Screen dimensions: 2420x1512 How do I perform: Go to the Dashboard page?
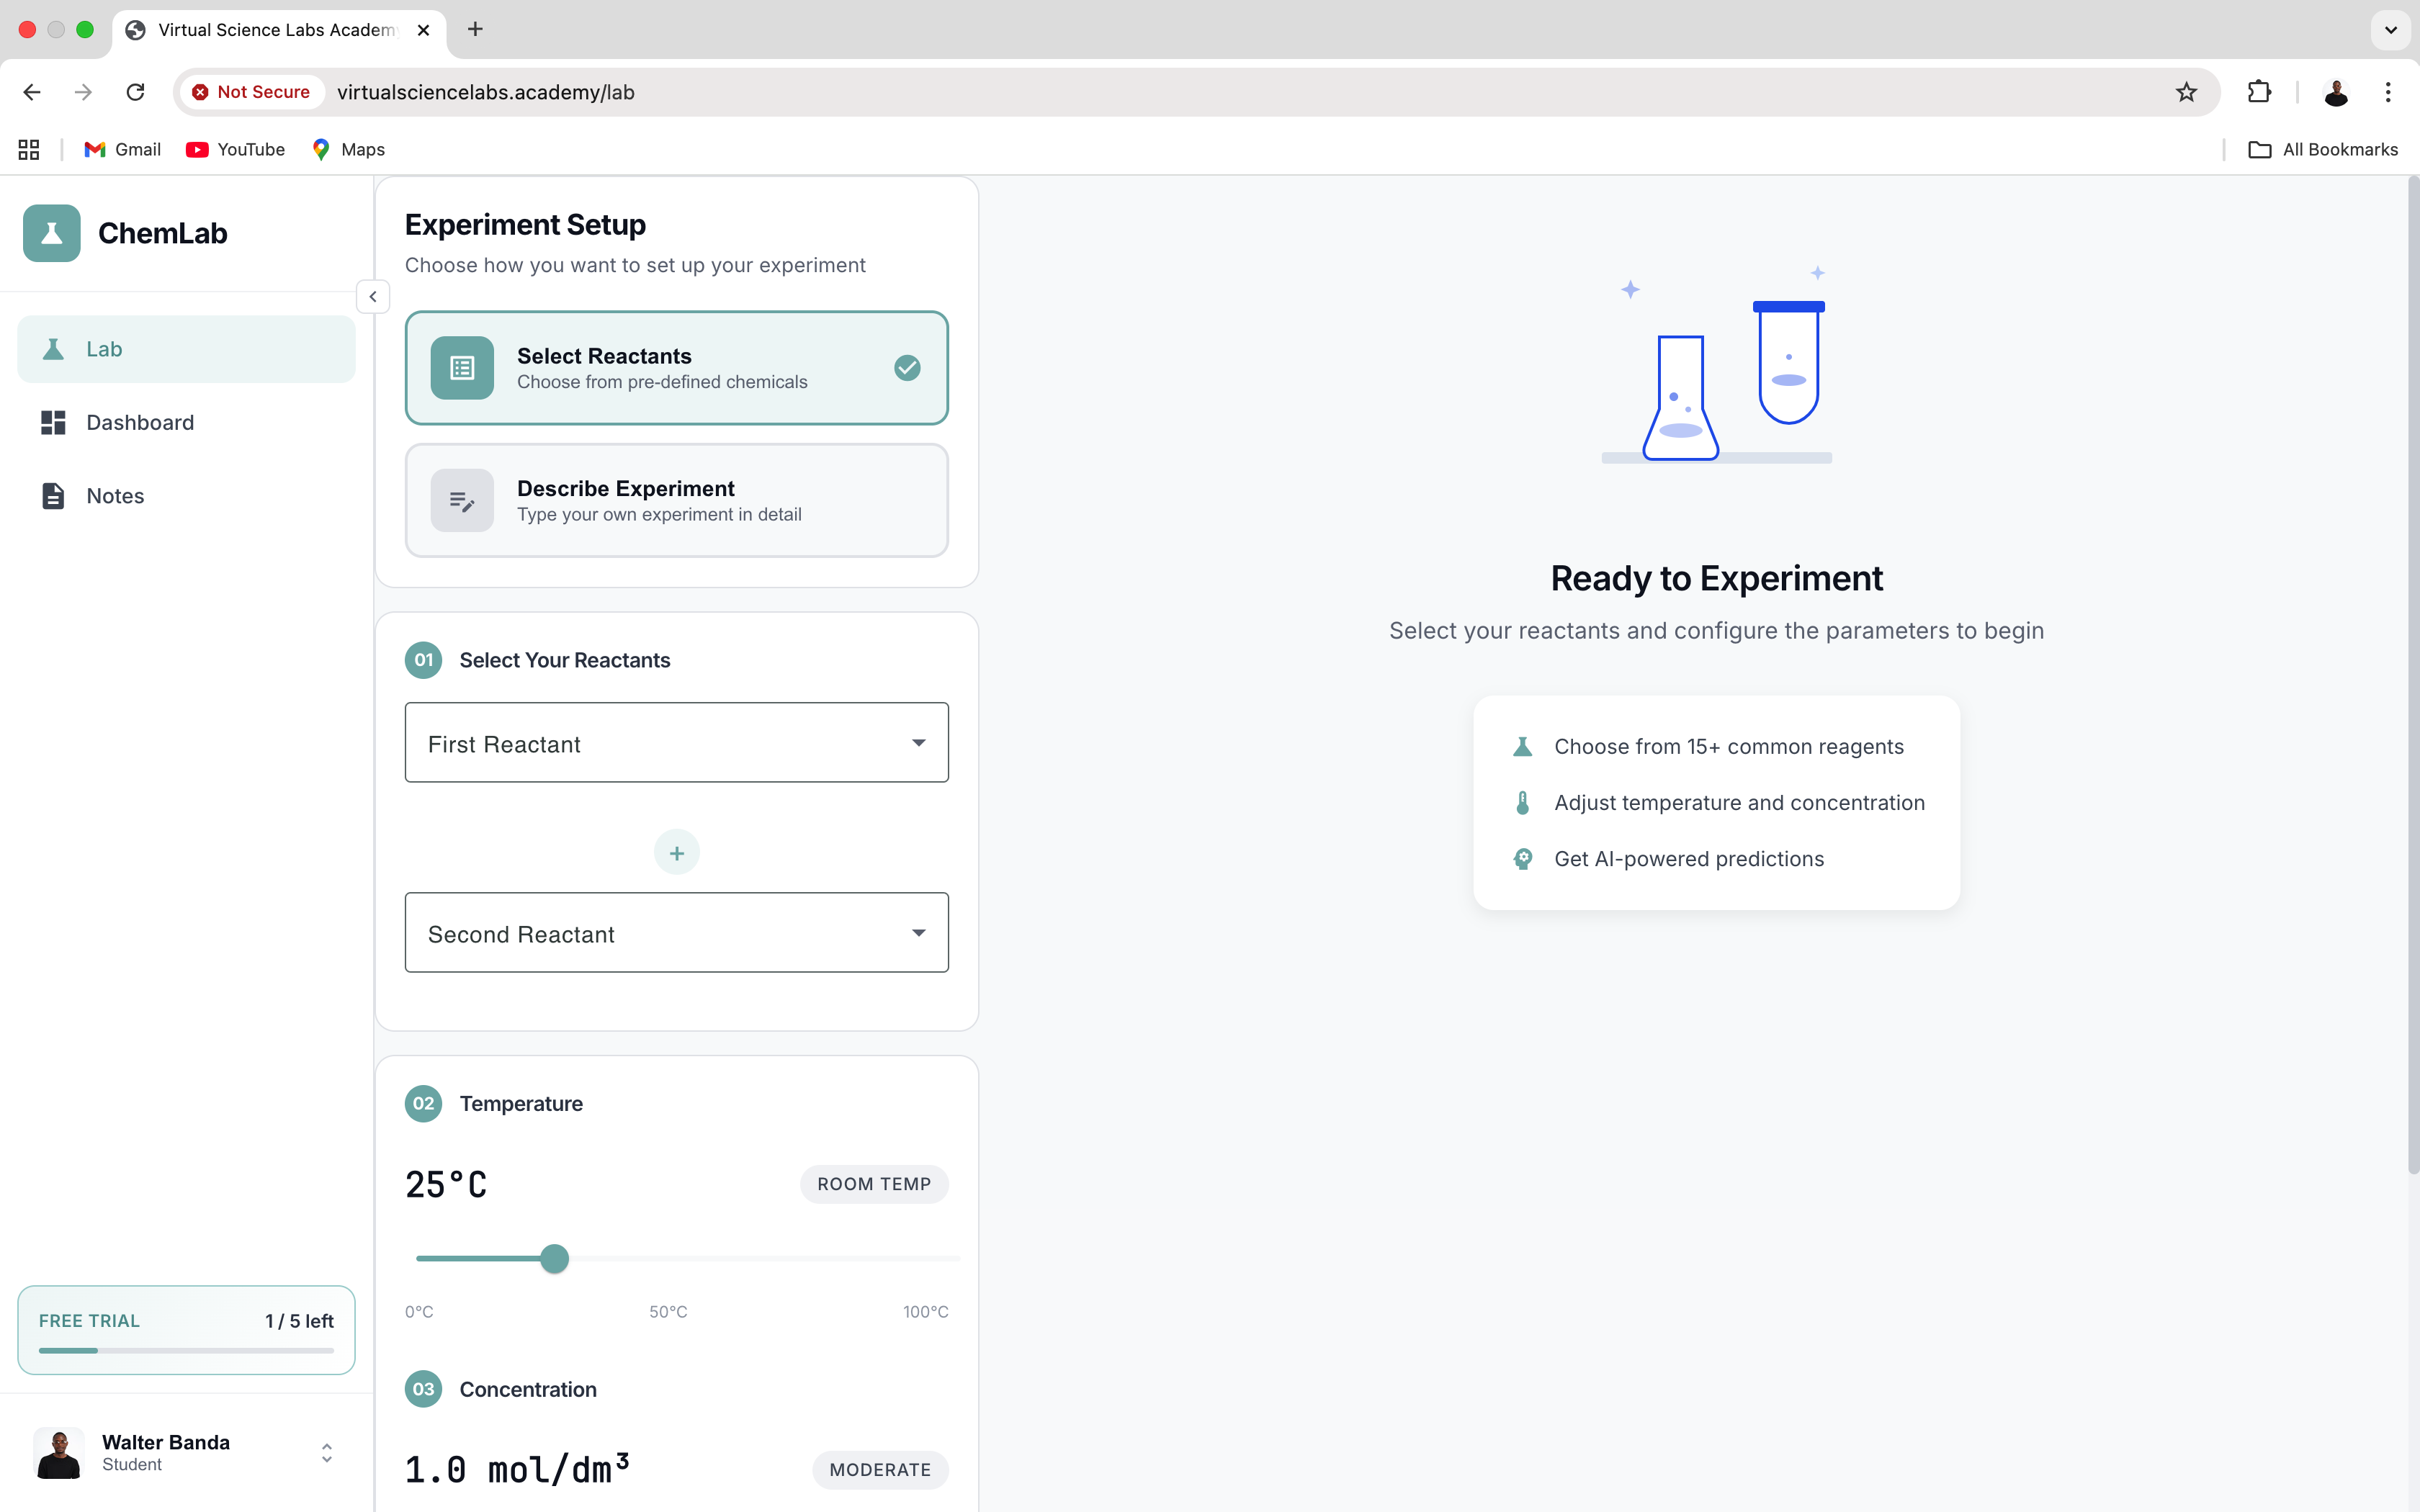140,423
